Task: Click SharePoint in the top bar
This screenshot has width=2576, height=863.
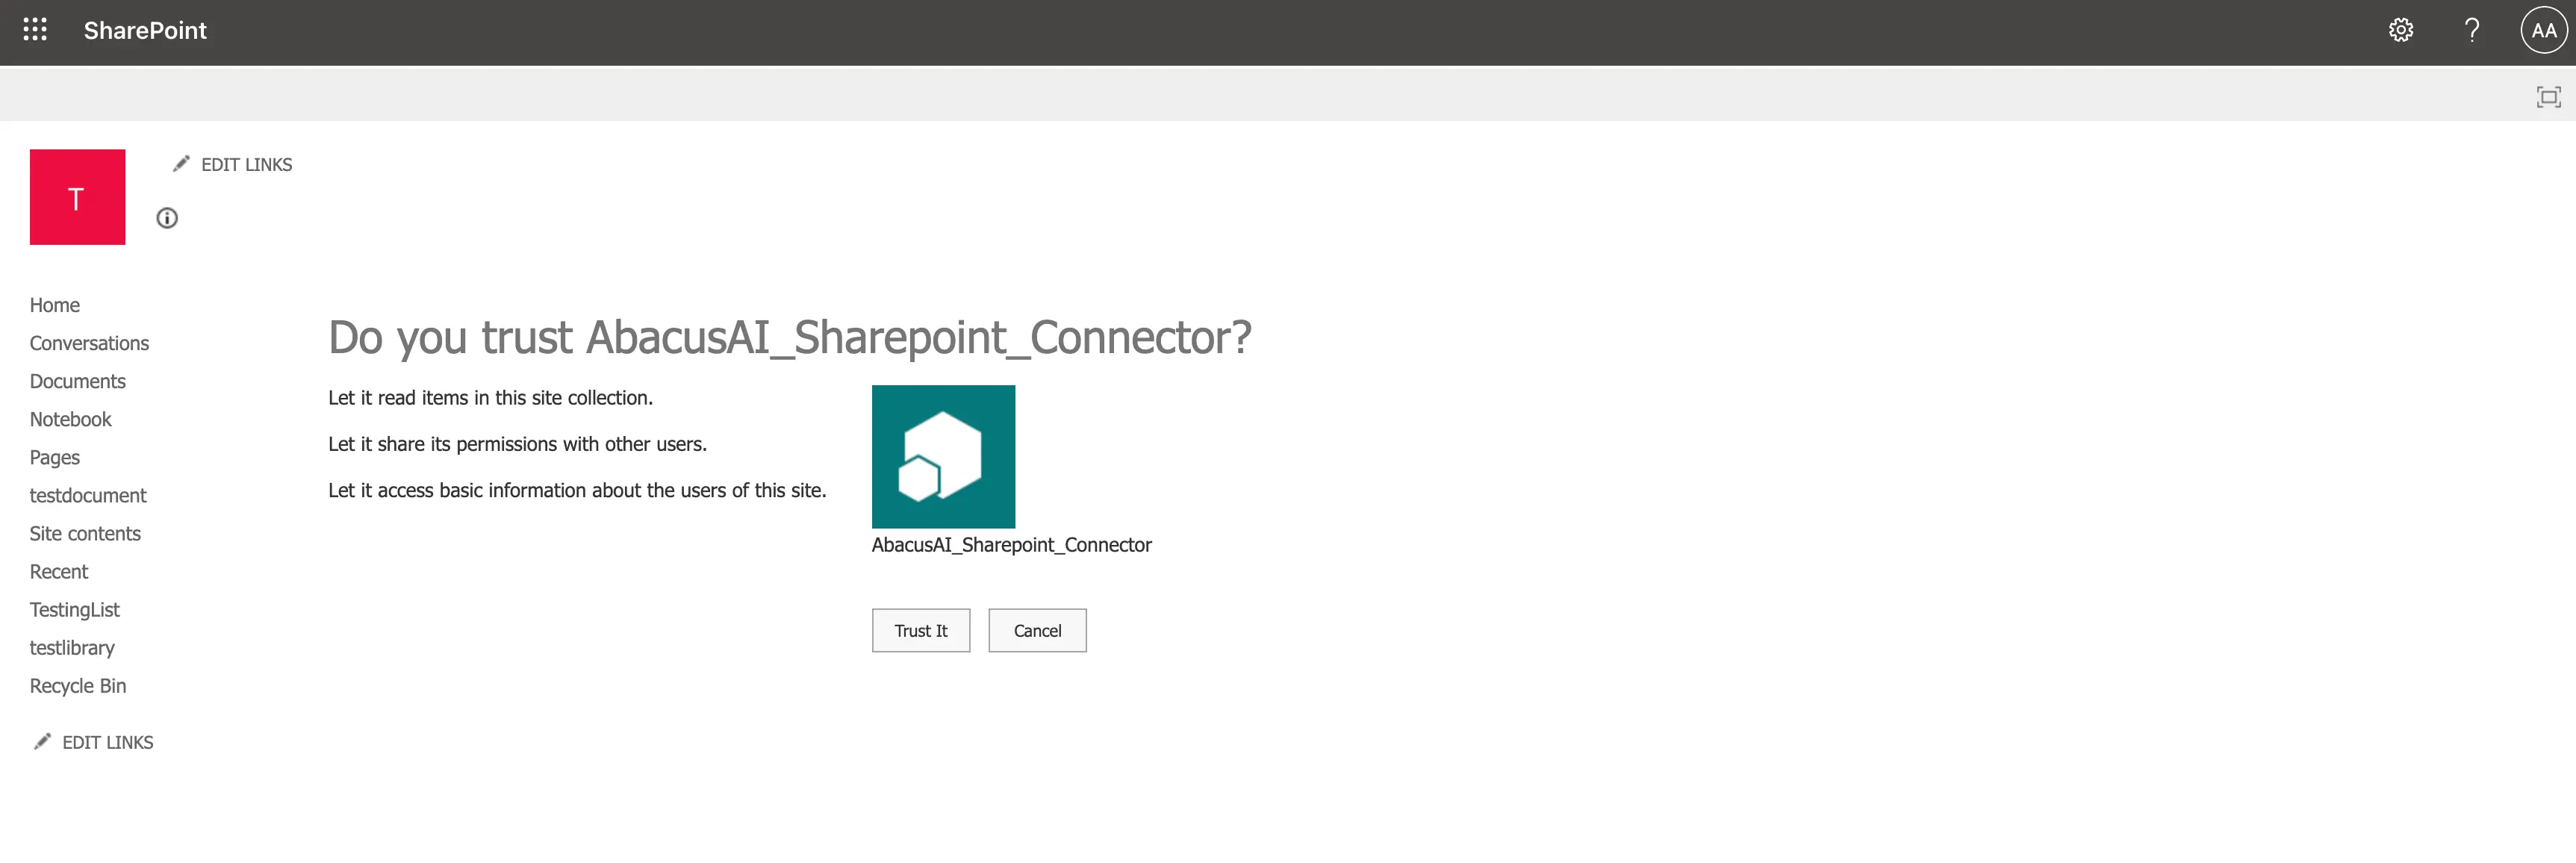Action: click(144, 30)
